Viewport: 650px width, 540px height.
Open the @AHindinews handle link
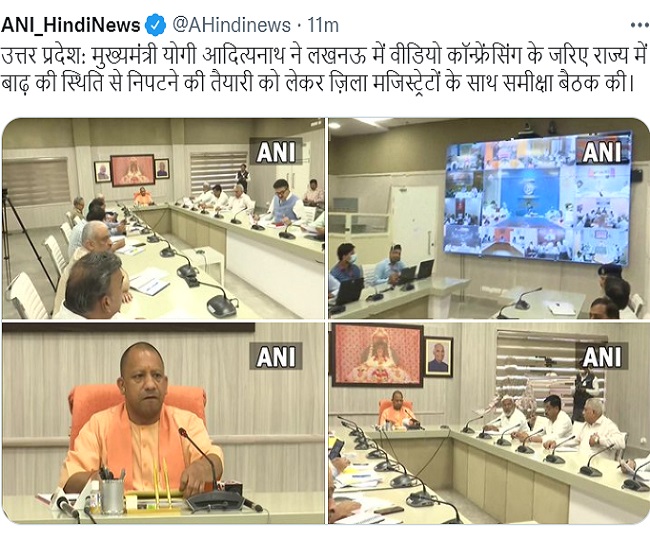[x=231, y=25]
